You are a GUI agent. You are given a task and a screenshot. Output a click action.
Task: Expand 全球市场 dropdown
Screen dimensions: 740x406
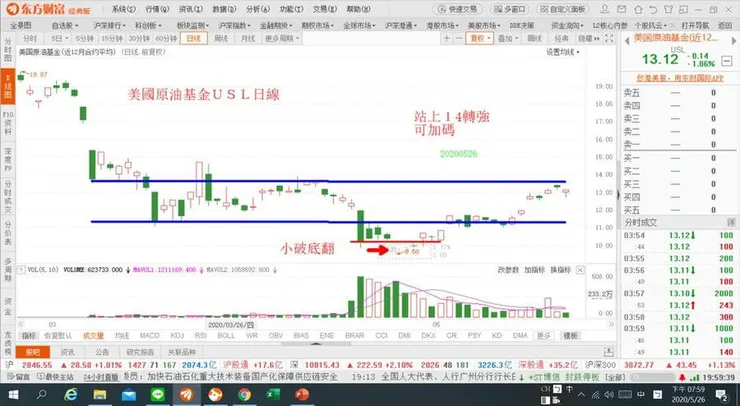pyautogui.click(x=360, y=25)
